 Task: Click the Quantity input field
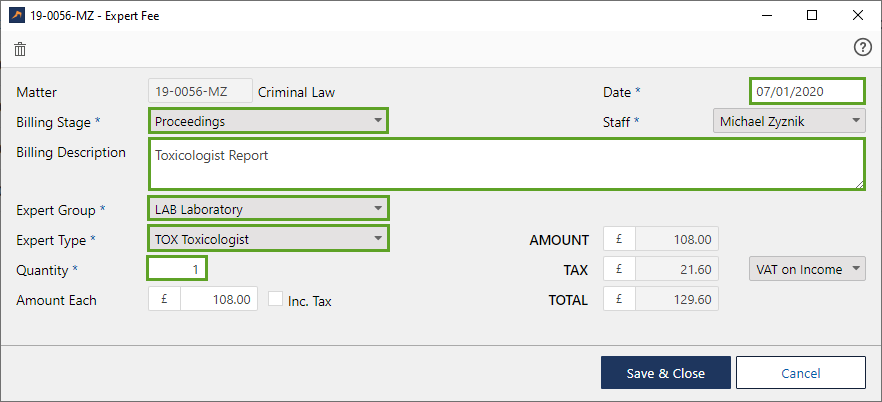(x=178, y=269)
